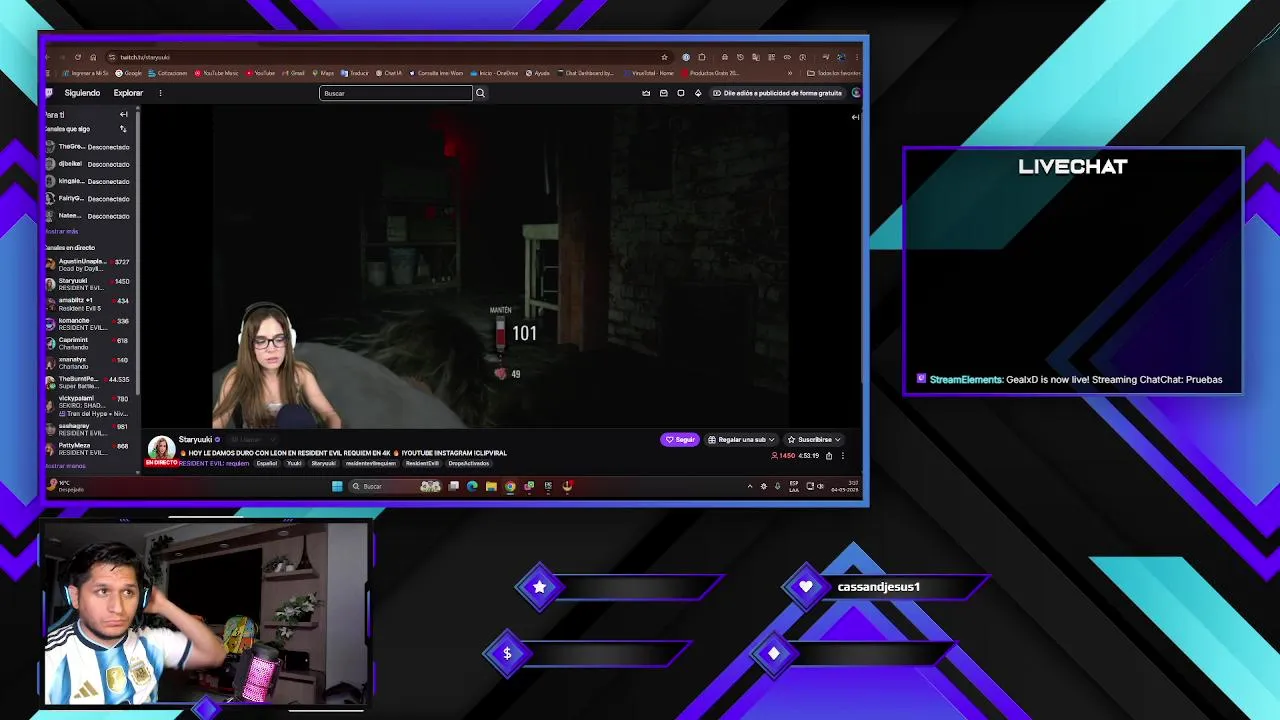Screen dimensions: 1280x720
Task: Click the DropsActivados tag
Action: 468,463
